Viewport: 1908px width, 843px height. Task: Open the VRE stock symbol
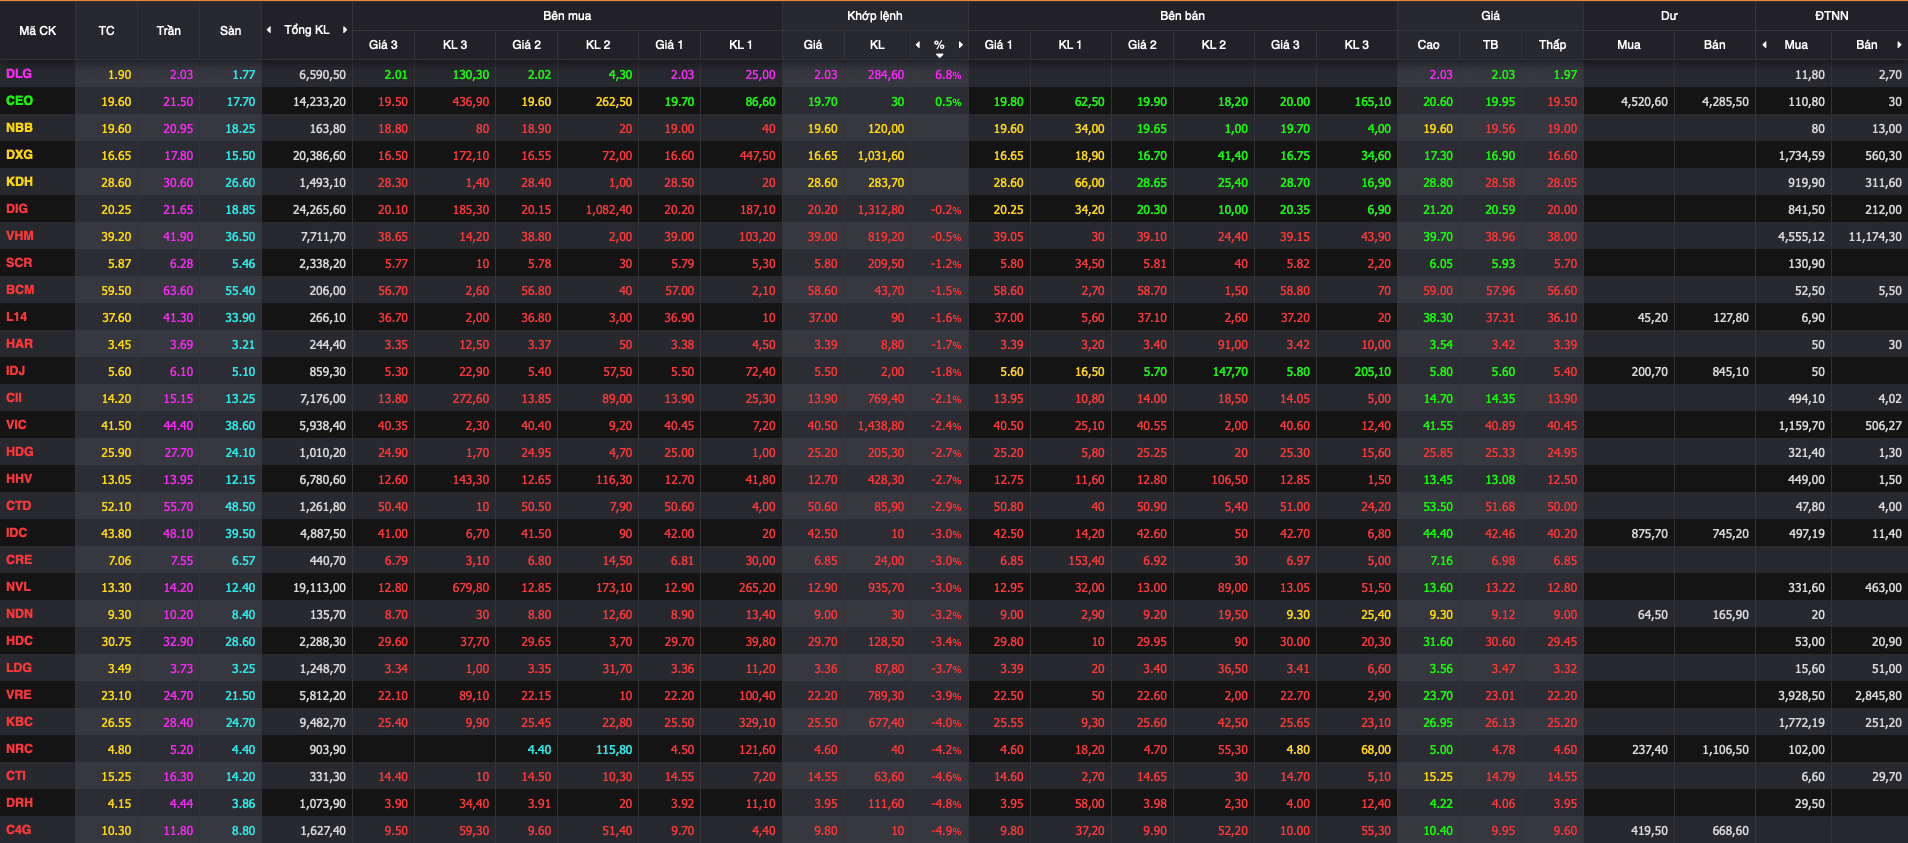click(18, 695)
